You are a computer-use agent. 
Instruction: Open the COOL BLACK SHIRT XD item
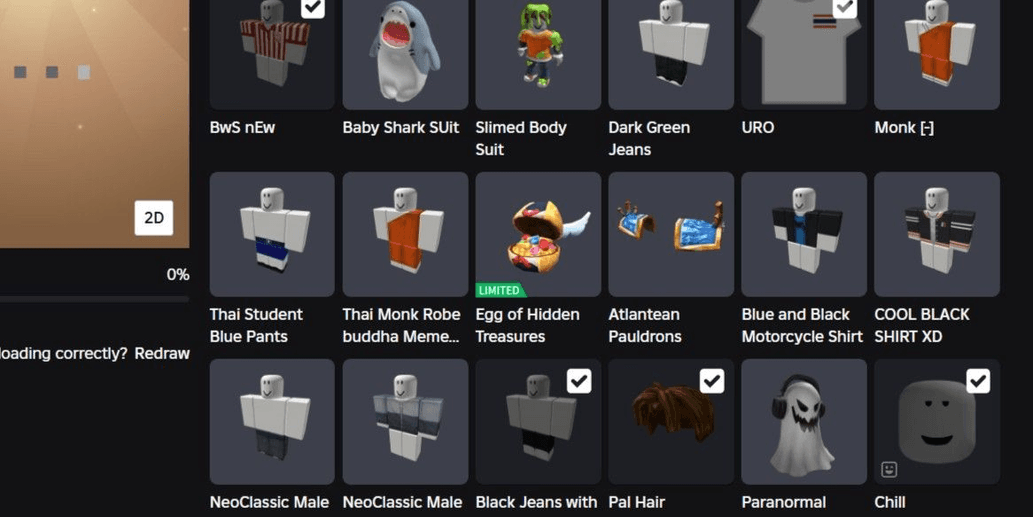pyautogui.click(x=937, y=234)
